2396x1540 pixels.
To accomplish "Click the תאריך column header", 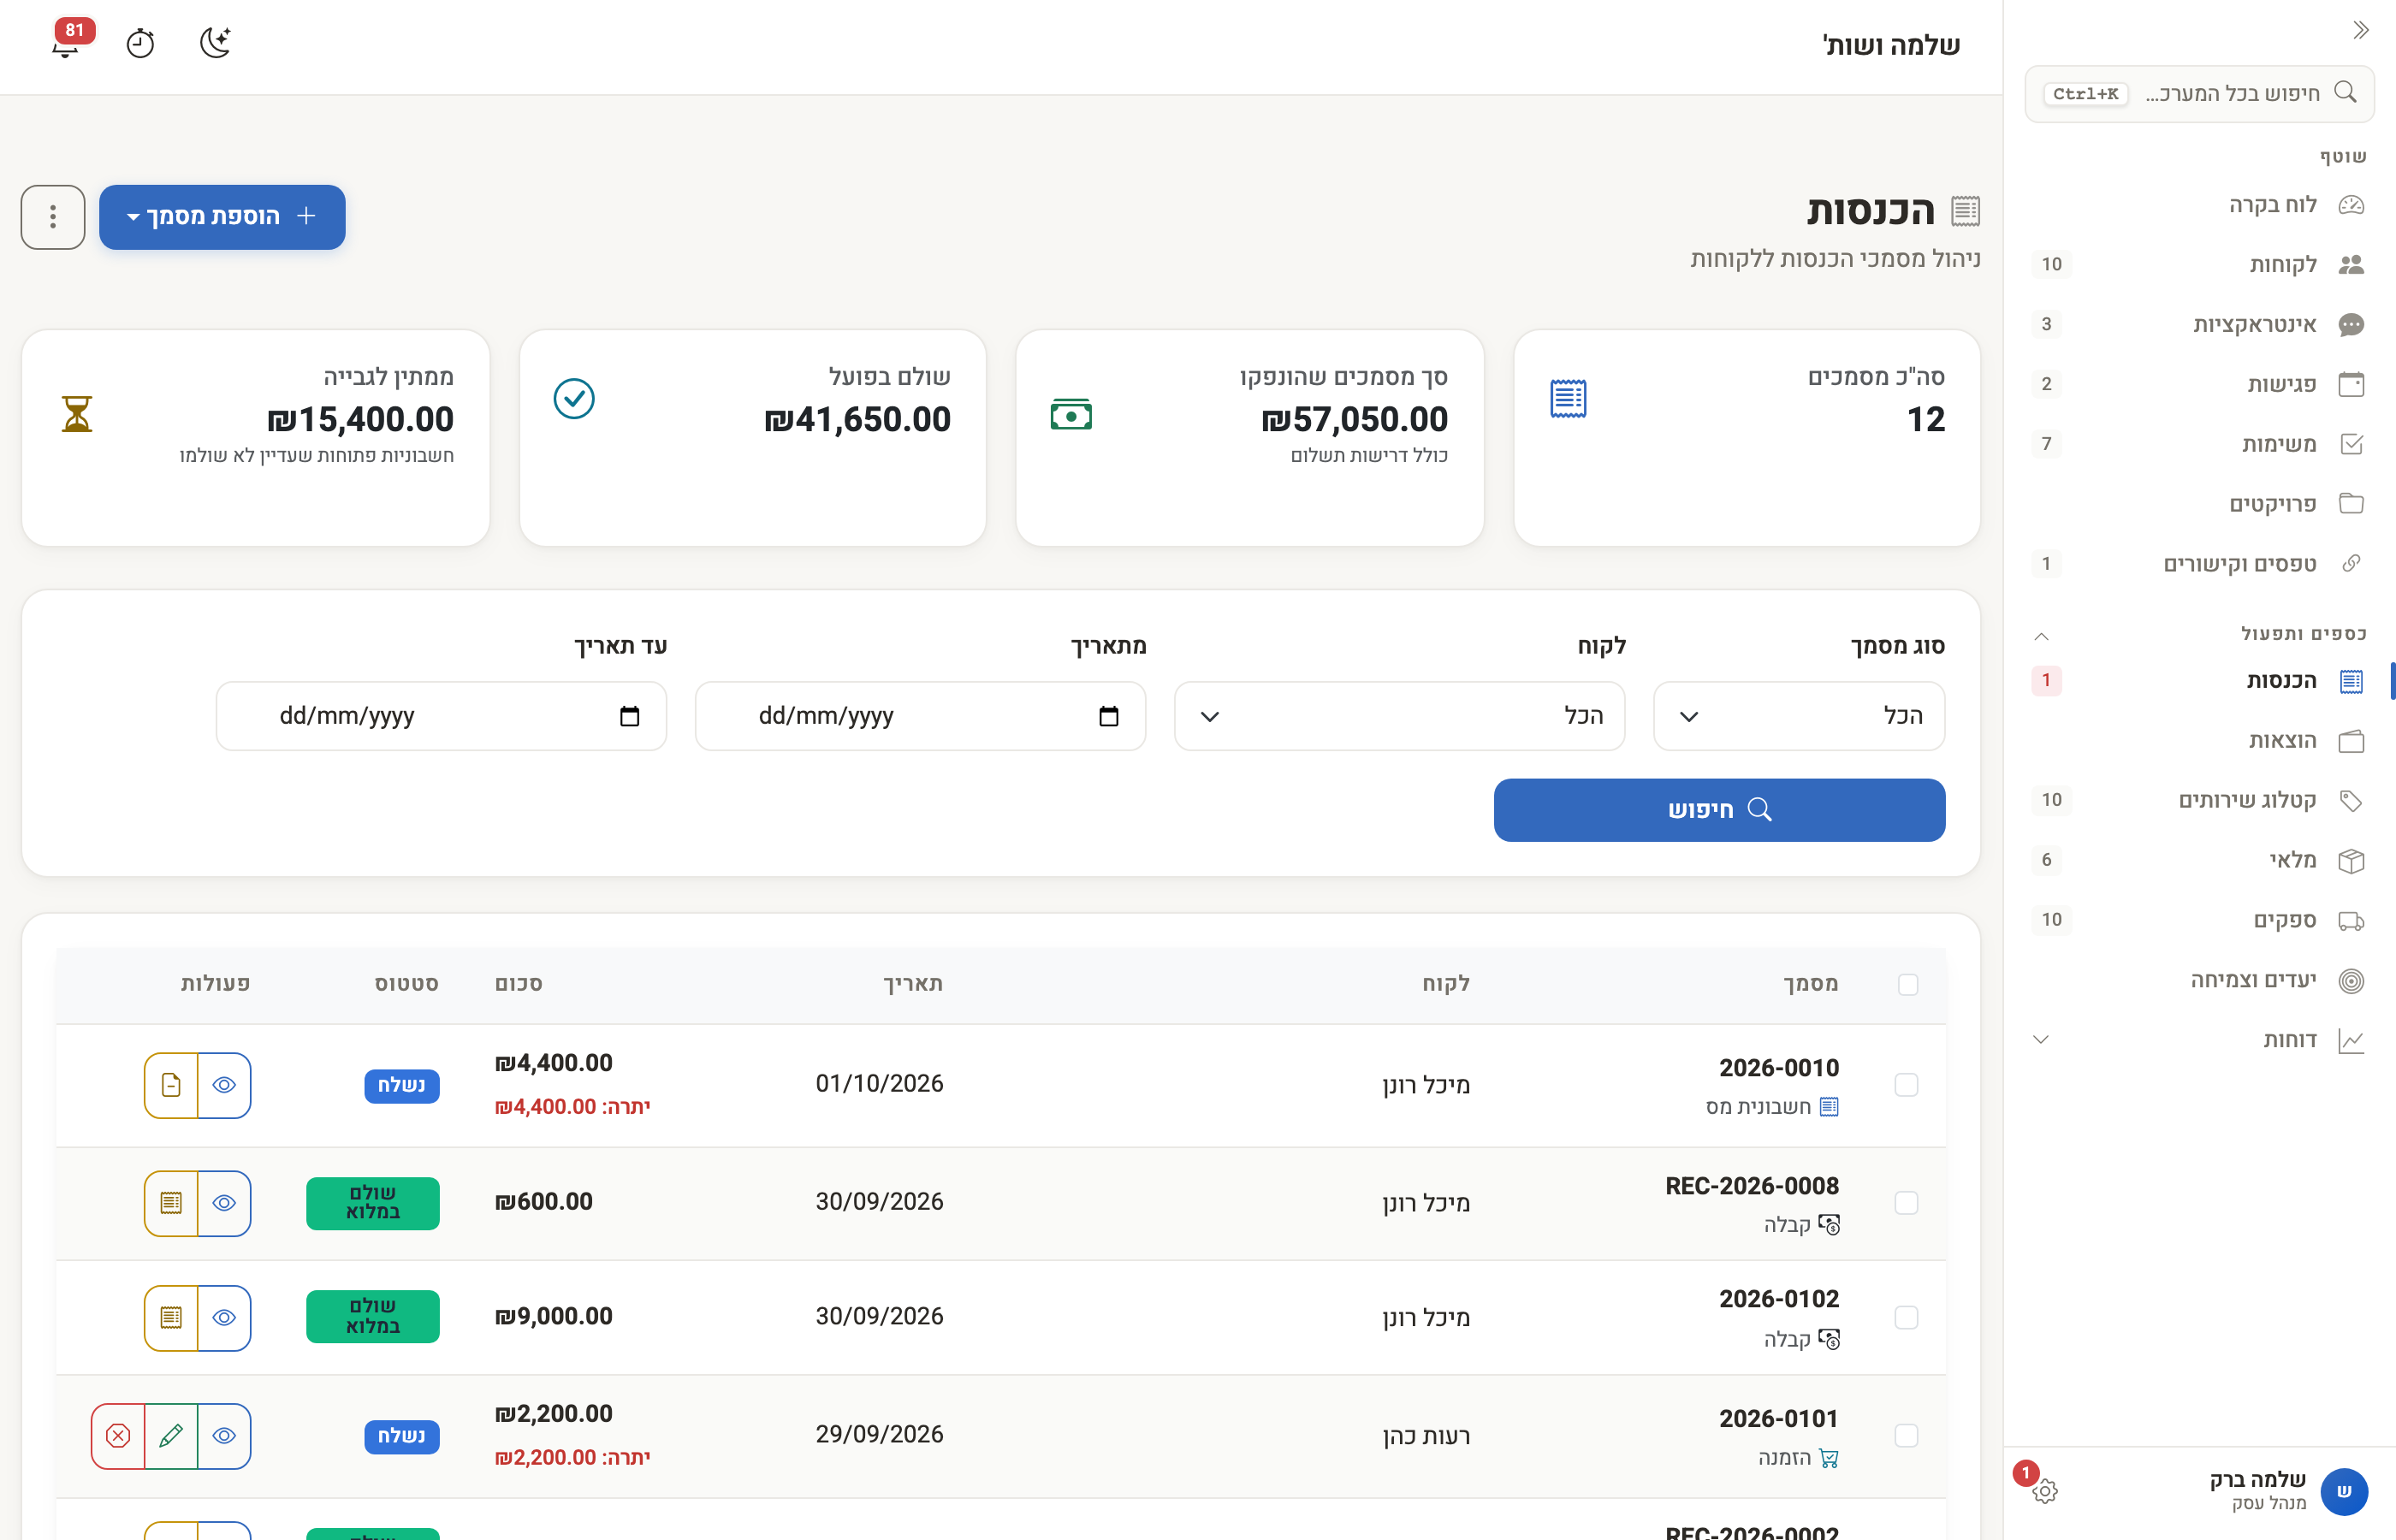I will coord(913,984).
